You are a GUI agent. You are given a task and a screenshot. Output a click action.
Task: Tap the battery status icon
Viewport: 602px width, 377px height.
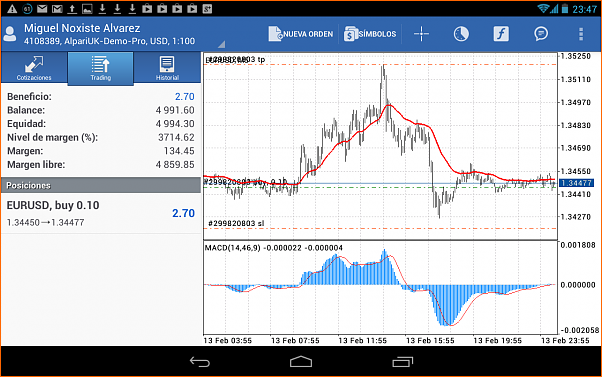coord(565,8)
